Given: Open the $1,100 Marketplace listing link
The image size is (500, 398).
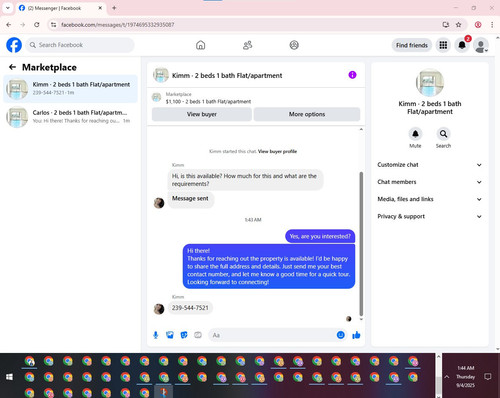Looking at the screenshot, I should pyautogui.click(x=208, y=102).
